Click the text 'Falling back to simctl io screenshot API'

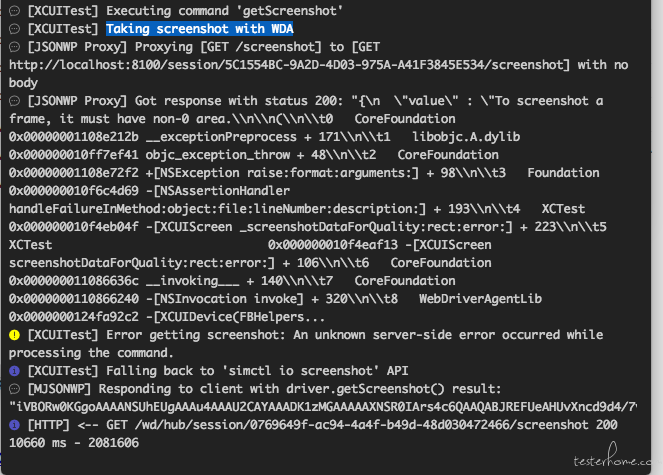(257, 371)
